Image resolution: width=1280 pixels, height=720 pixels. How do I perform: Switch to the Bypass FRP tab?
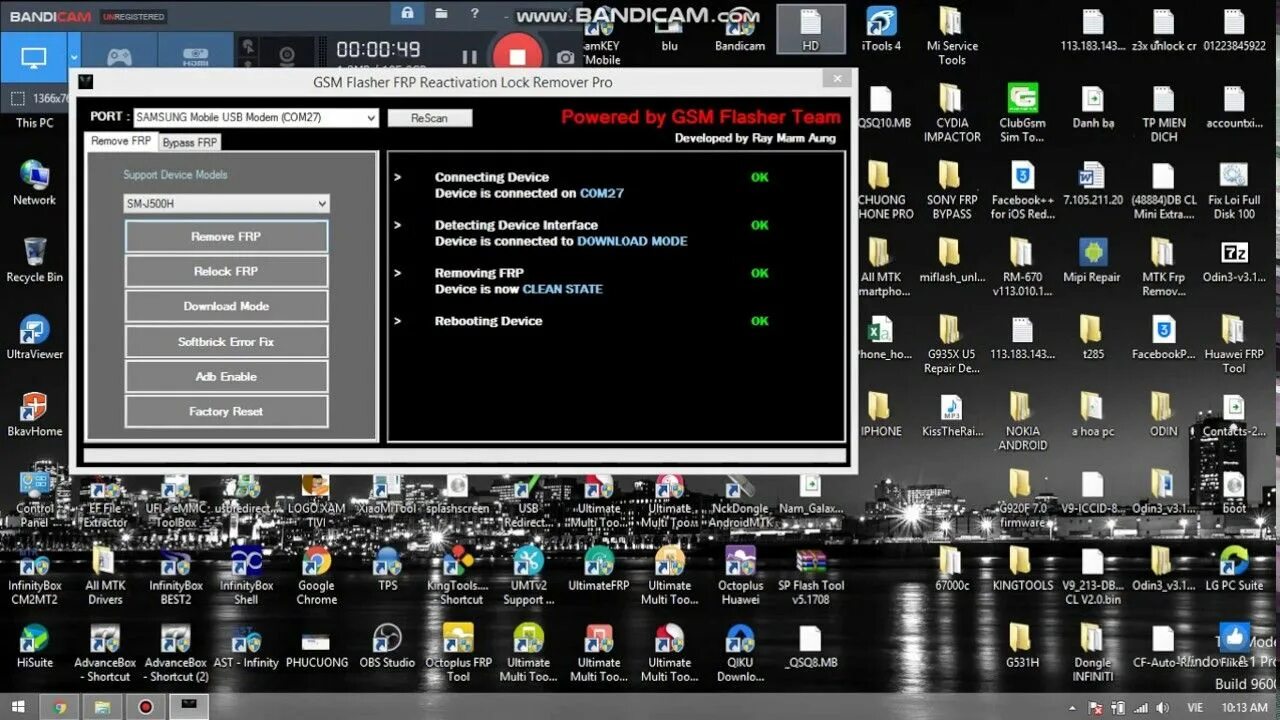coord(190,142)
